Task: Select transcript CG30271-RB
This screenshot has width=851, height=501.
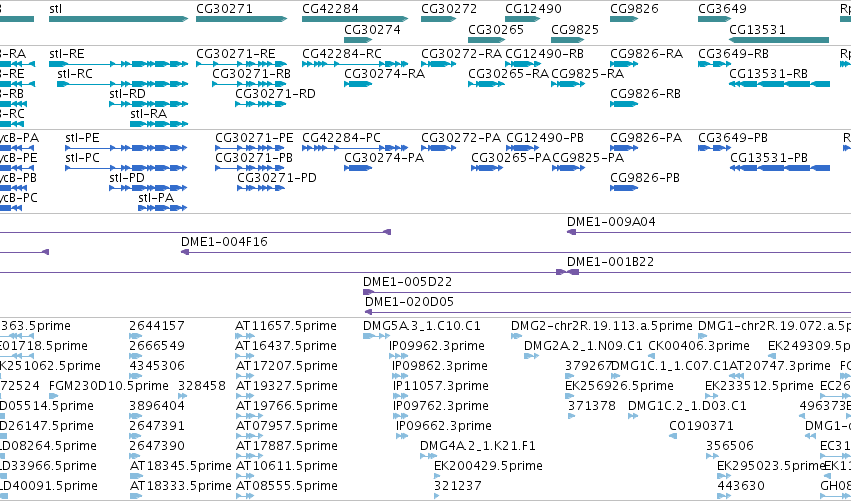Action: click(x=250, y=84)
